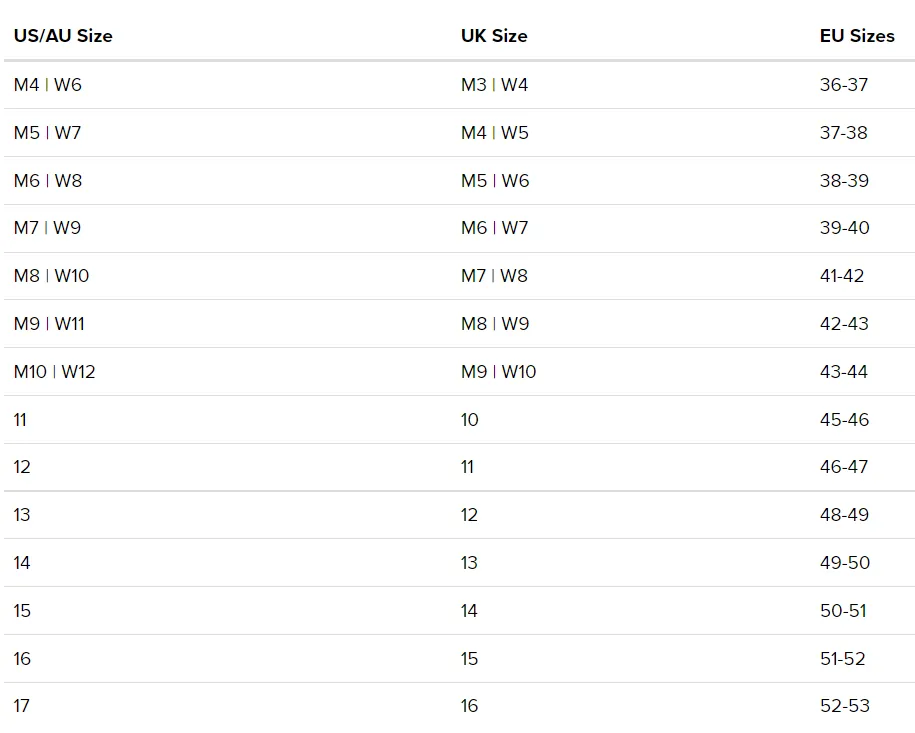The image size is (915, 733).
Task: Click the EU size 48-49 cell
Action: tap(844, 515)
